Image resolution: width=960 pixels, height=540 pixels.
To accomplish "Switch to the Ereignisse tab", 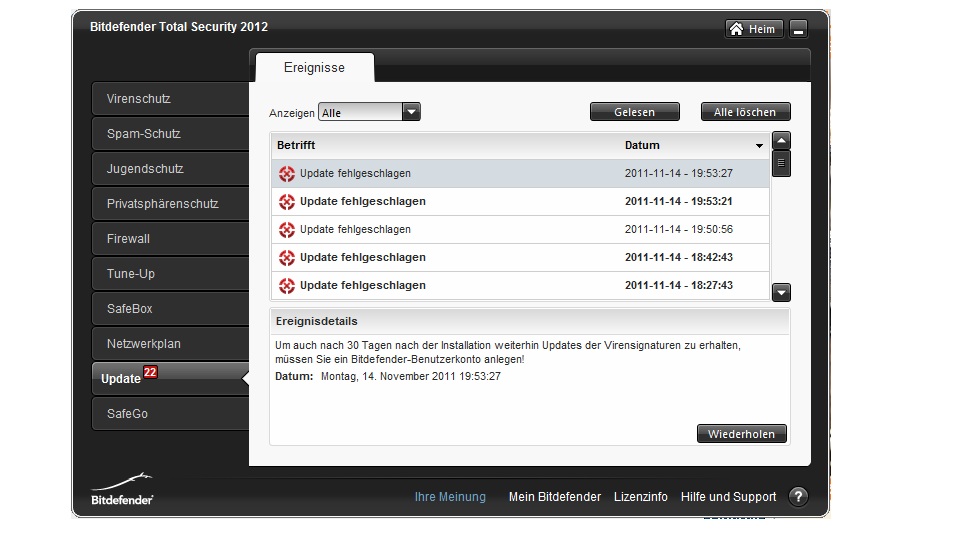I will [x=314, y=67].
